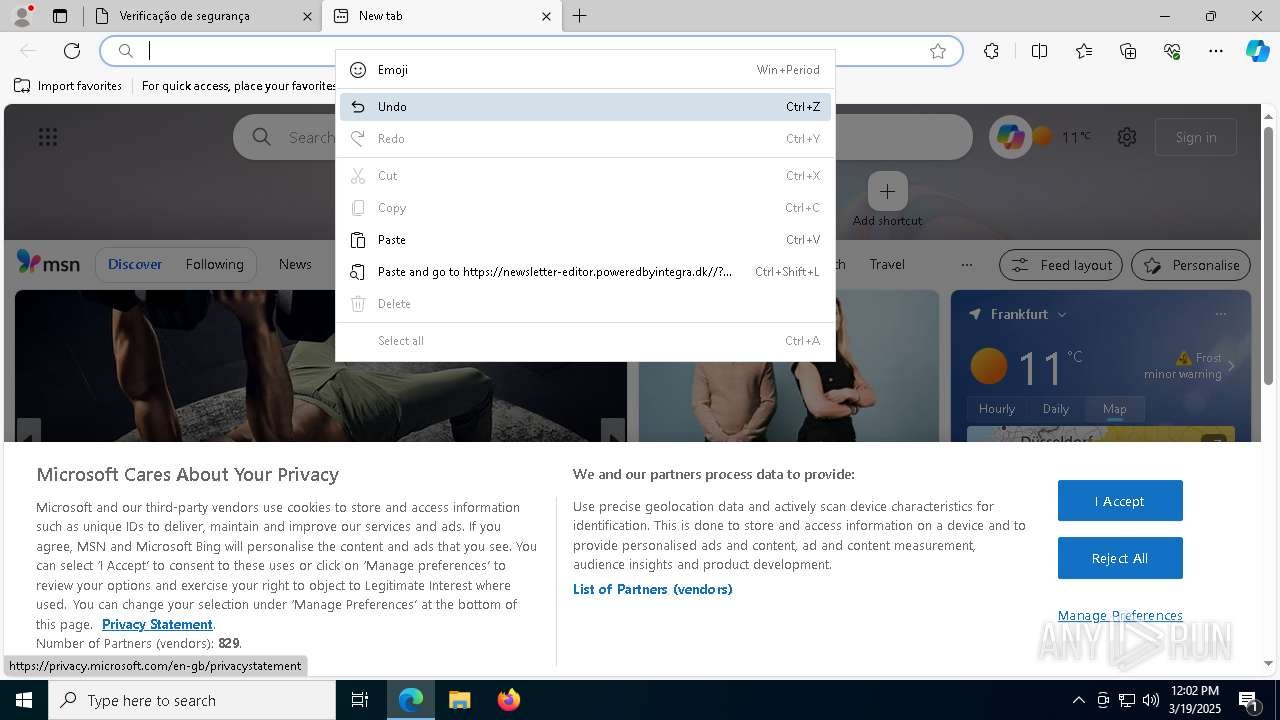Screen dimensions: 1280x720
Task: Switch weather to Daily tab
Action: point(1056,409)
